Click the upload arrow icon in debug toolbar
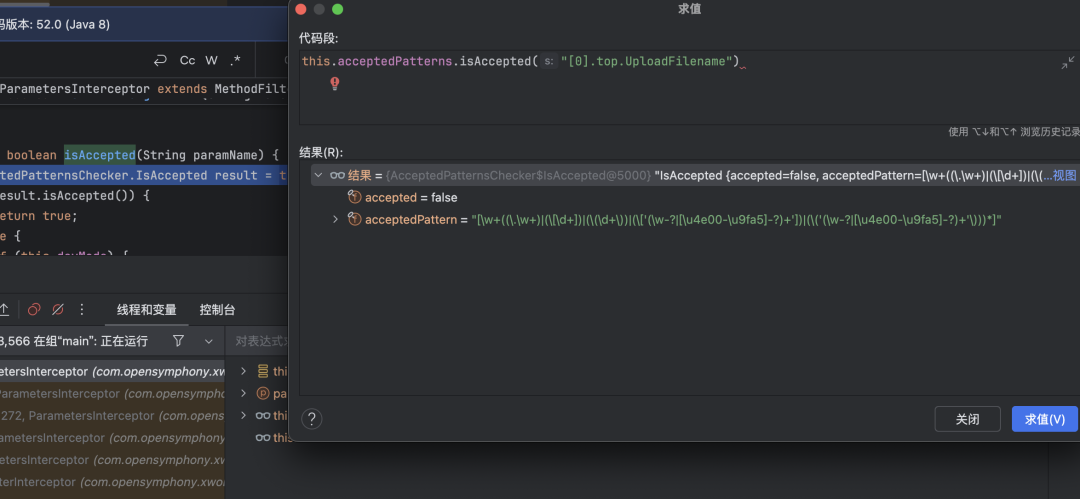This screenshot has height=499, width=1080. (x=3, y=310)
